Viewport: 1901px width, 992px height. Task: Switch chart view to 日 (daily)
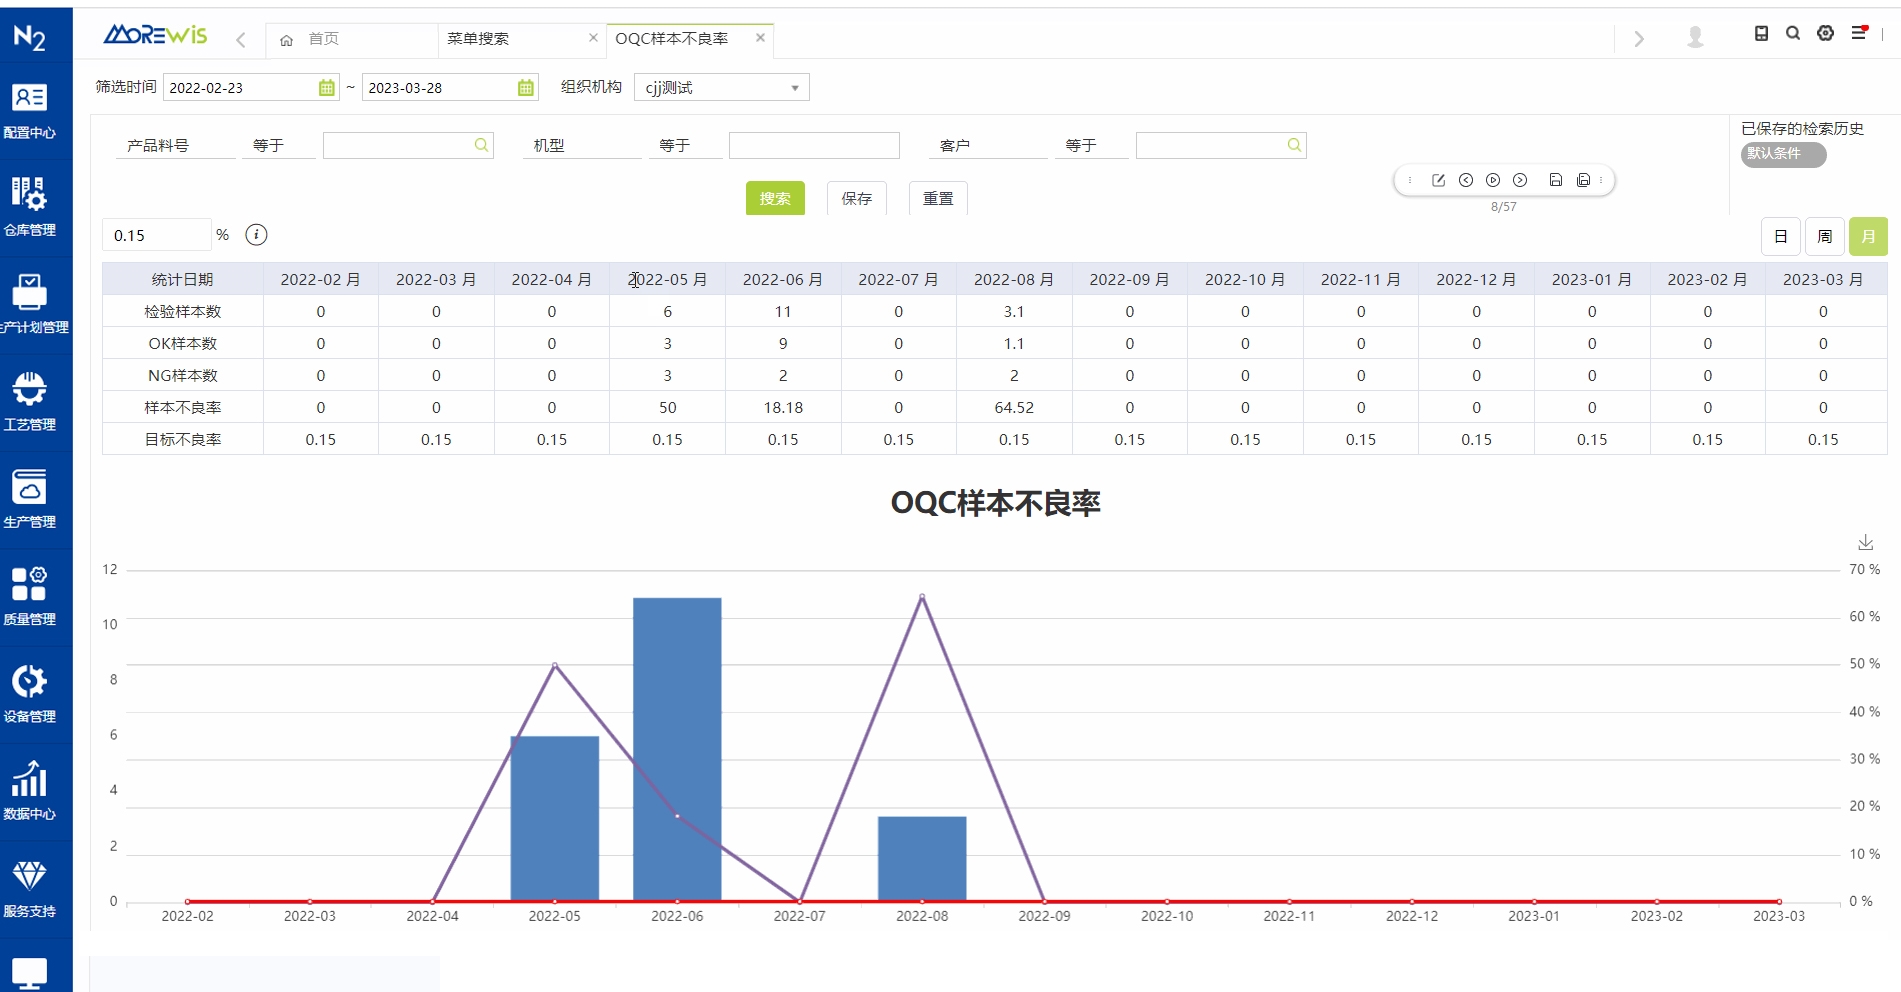coord(1780,237)
